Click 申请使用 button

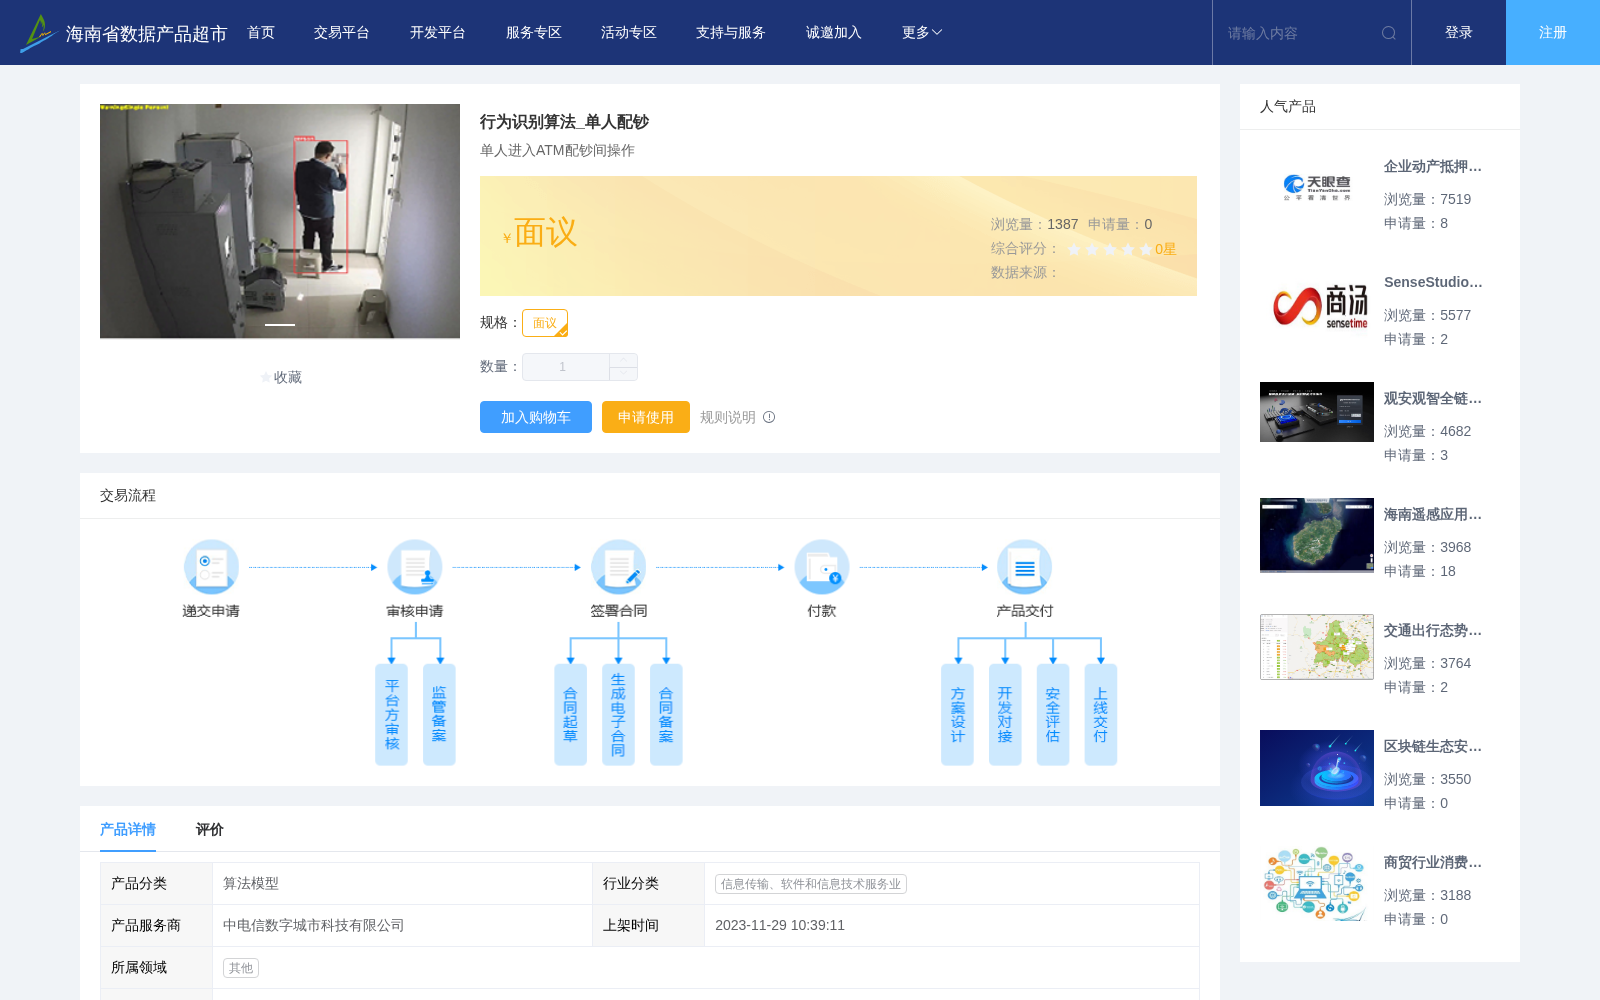point(646,417)
